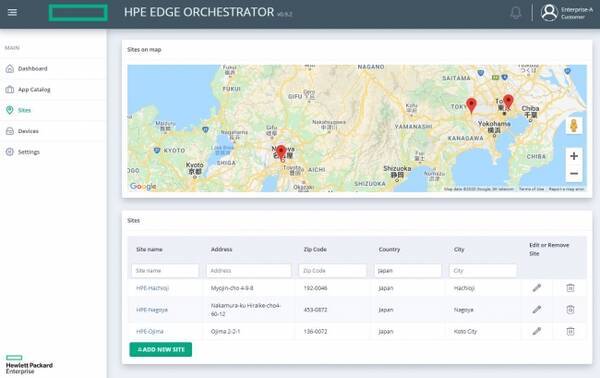Open the HPE-Ojima site link
Viewport: 600px width, 378px height.
pos(150,331)
